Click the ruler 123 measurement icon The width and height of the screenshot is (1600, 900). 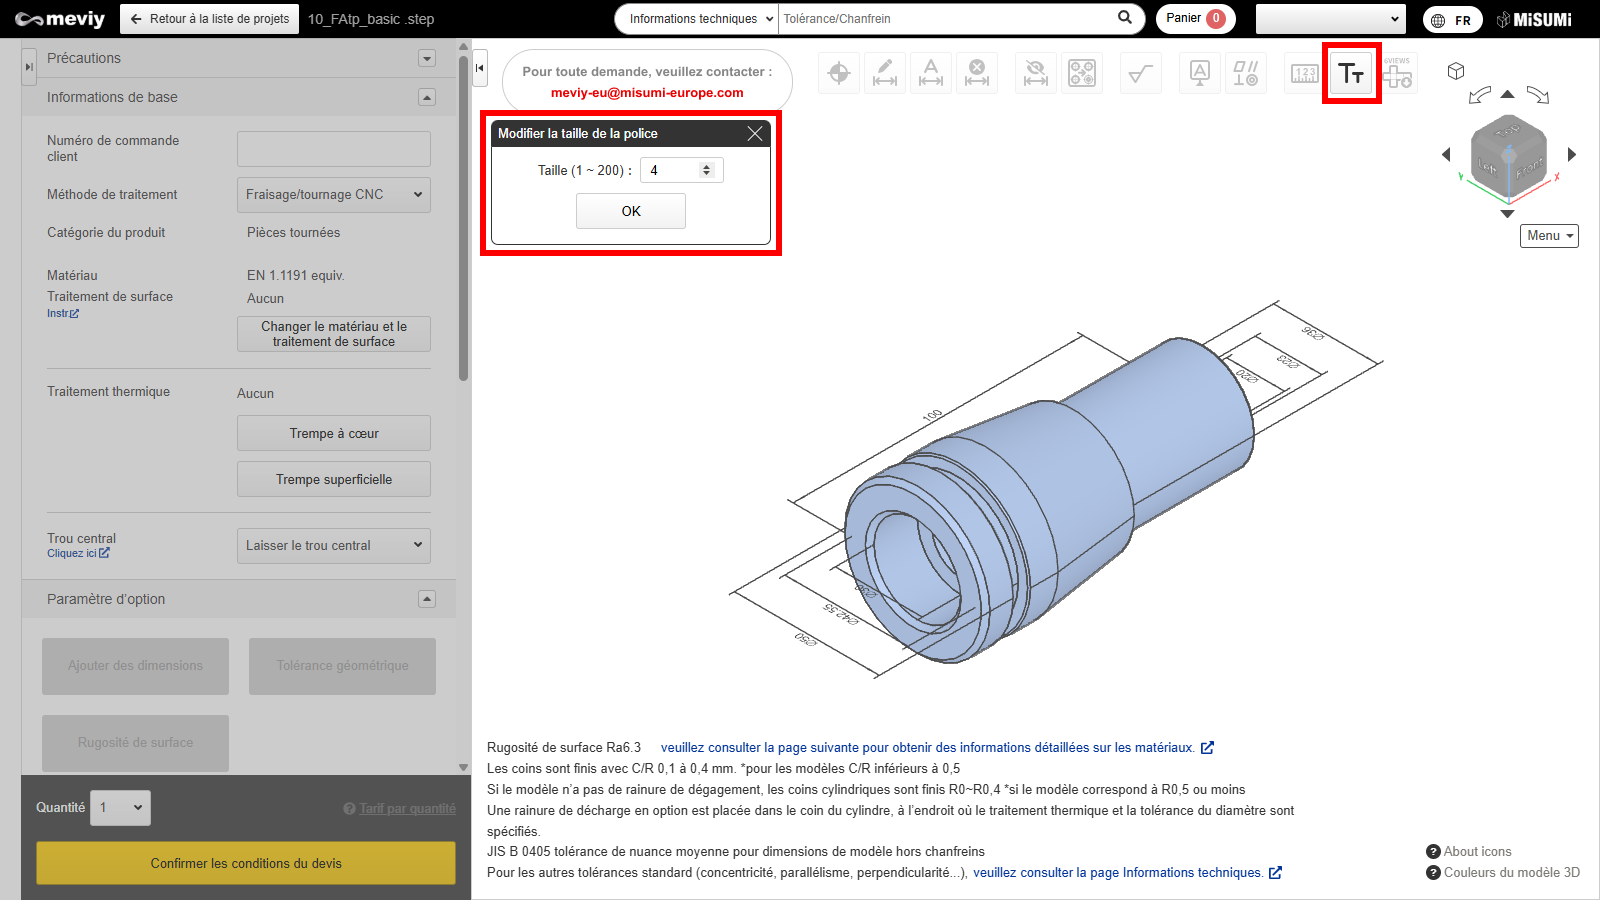click(x=1304, y=73)
